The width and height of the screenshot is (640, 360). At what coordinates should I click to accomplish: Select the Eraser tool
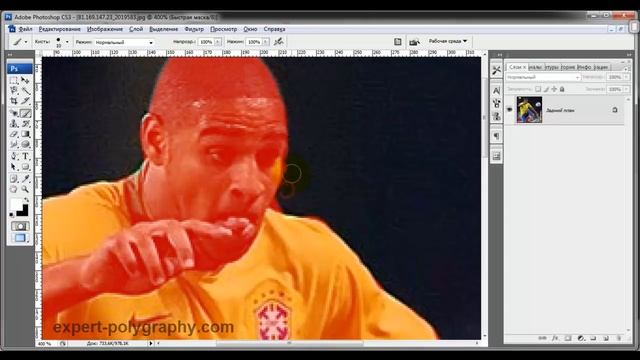coord(14,133)
